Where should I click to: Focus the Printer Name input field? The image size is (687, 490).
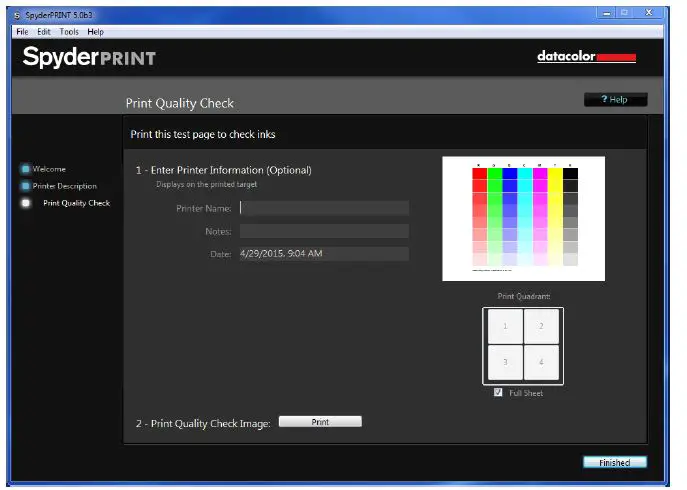click(324, 208)
